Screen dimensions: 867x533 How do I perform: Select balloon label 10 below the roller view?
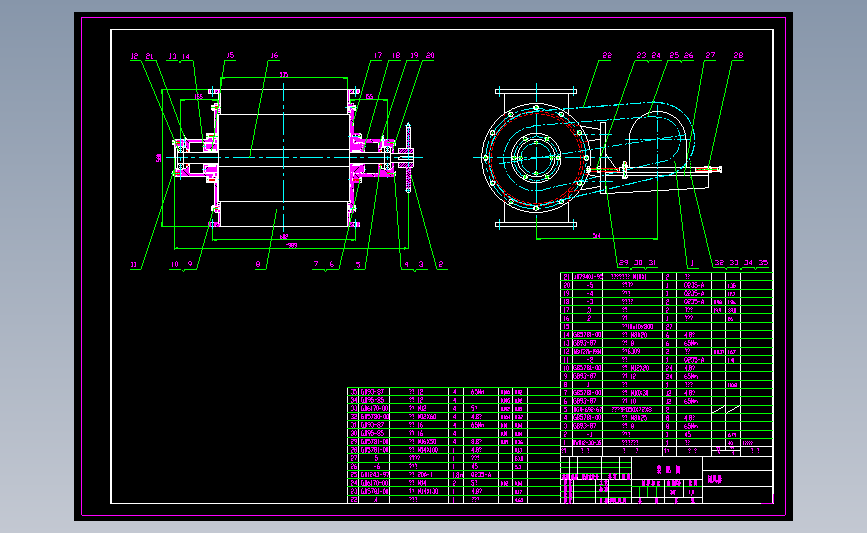pos(175,264)
